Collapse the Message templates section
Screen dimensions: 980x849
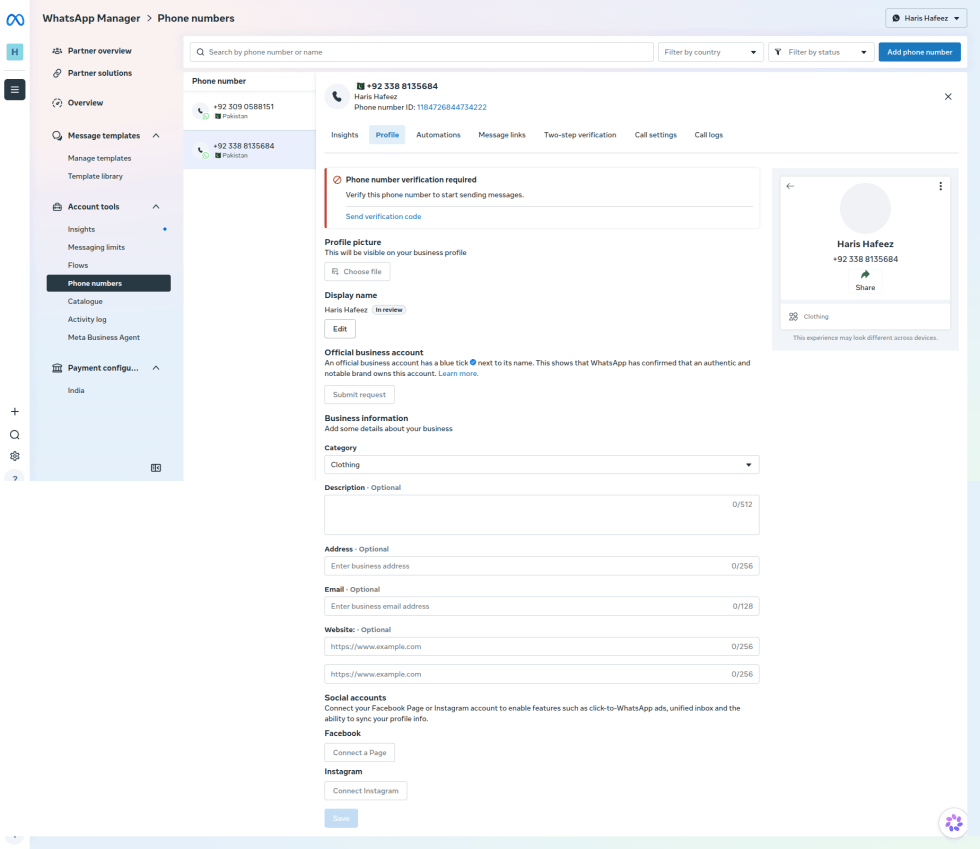pos(156,136)
